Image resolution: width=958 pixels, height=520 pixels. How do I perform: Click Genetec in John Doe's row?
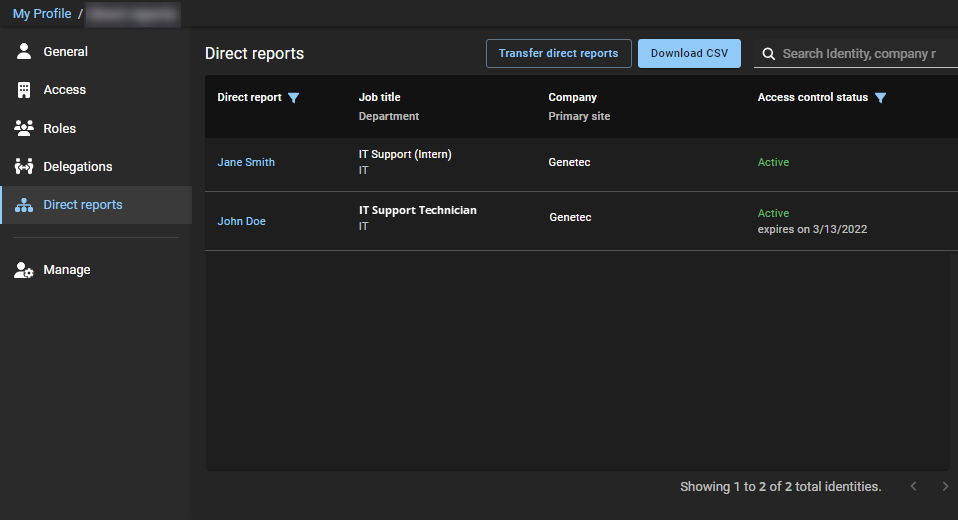(x=570, y=217)
